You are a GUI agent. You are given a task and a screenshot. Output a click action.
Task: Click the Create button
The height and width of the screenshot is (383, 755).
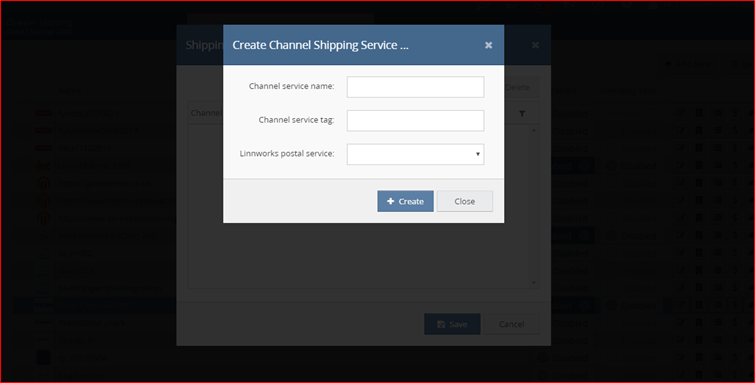point(405,201)
